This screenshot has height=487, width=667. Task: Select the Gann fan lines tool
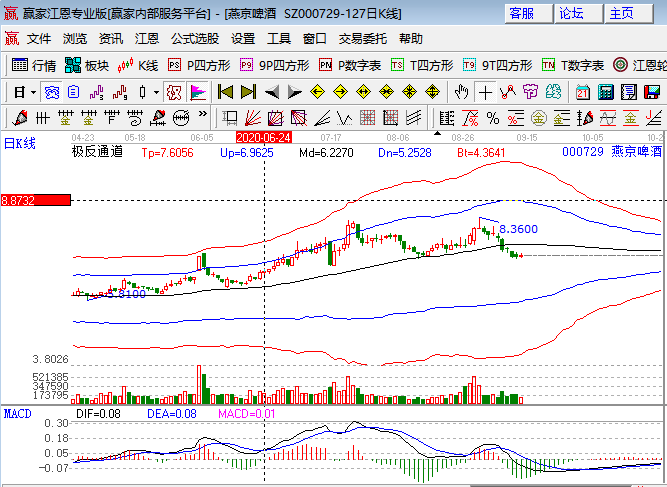click(253, 118)
